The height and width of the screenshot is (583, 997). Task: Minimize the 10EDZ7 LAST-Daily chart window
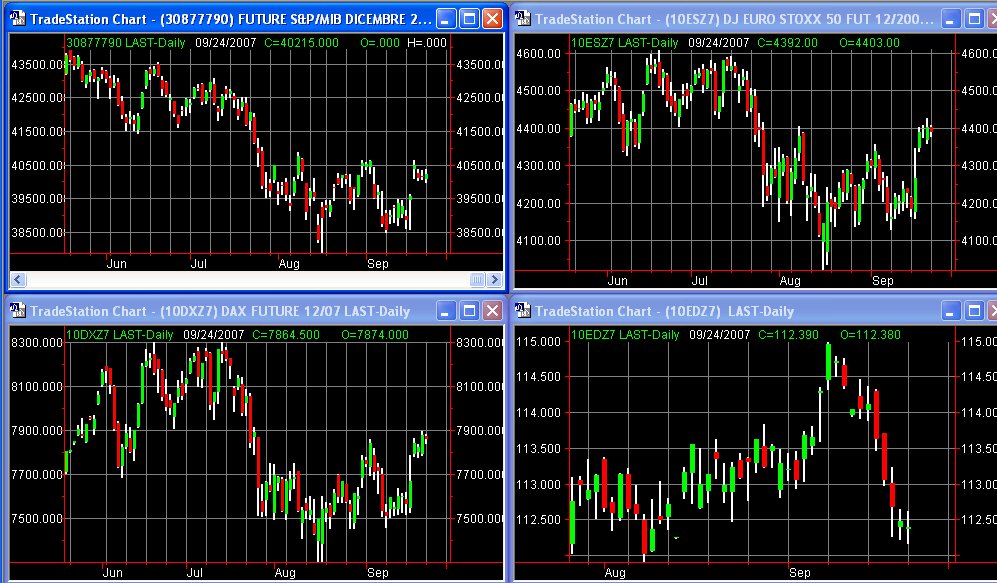coord(952,311)
